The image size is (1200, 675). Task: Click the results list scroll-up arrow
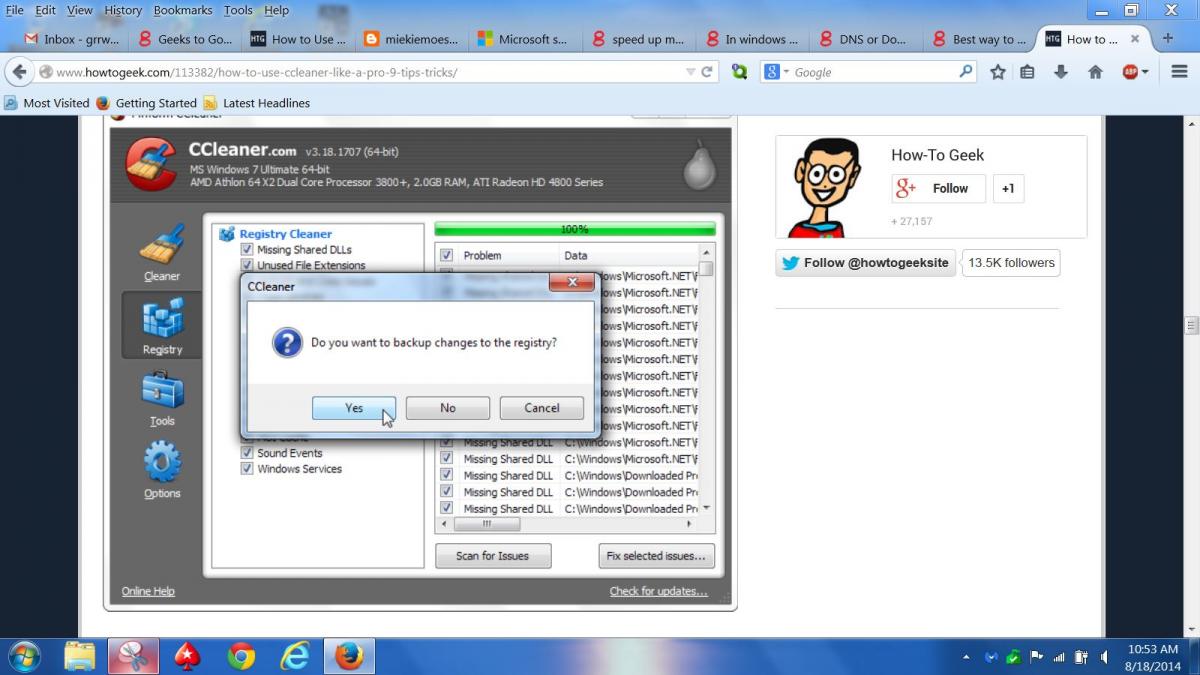click(x=706, y=254)
